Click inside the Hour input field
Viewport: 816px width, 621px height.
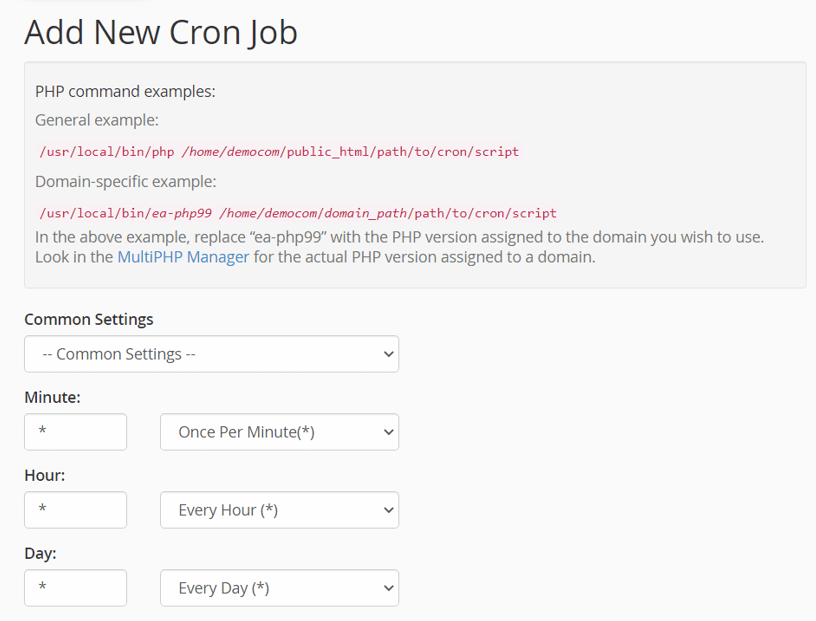click(75, 510)
